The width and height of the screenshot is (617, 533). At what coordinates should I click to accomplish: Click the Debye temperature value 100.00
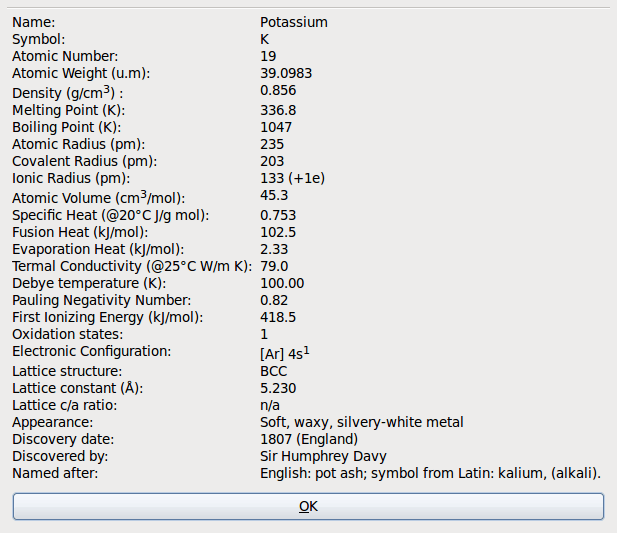click(282, 283)
